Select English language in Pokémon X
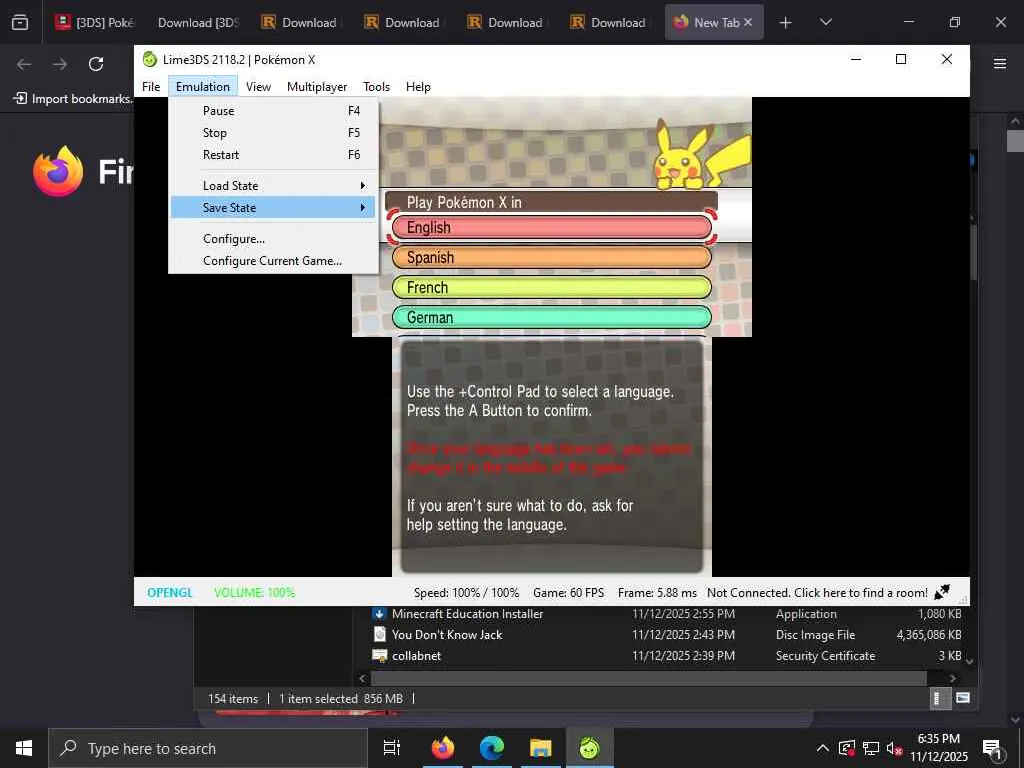Viewport: 1024px width, 768px height. point(551,227)
